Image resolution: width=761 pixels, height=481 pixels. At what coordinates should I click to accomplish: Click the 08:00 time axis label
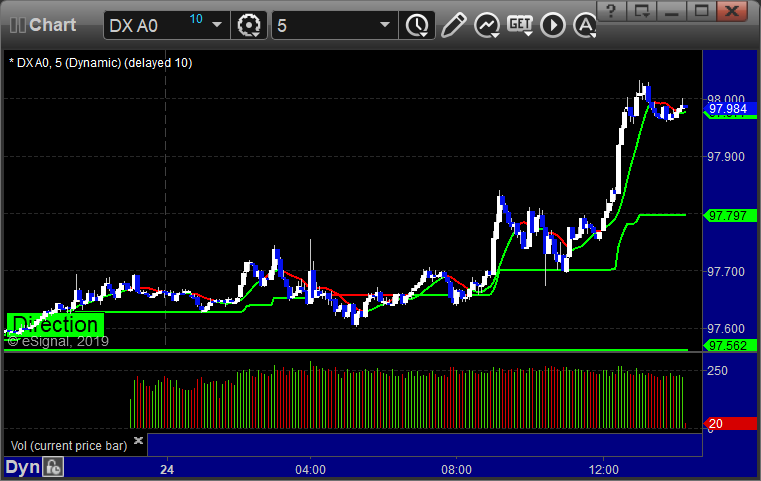pyautogui.click(x=456, y=470)
